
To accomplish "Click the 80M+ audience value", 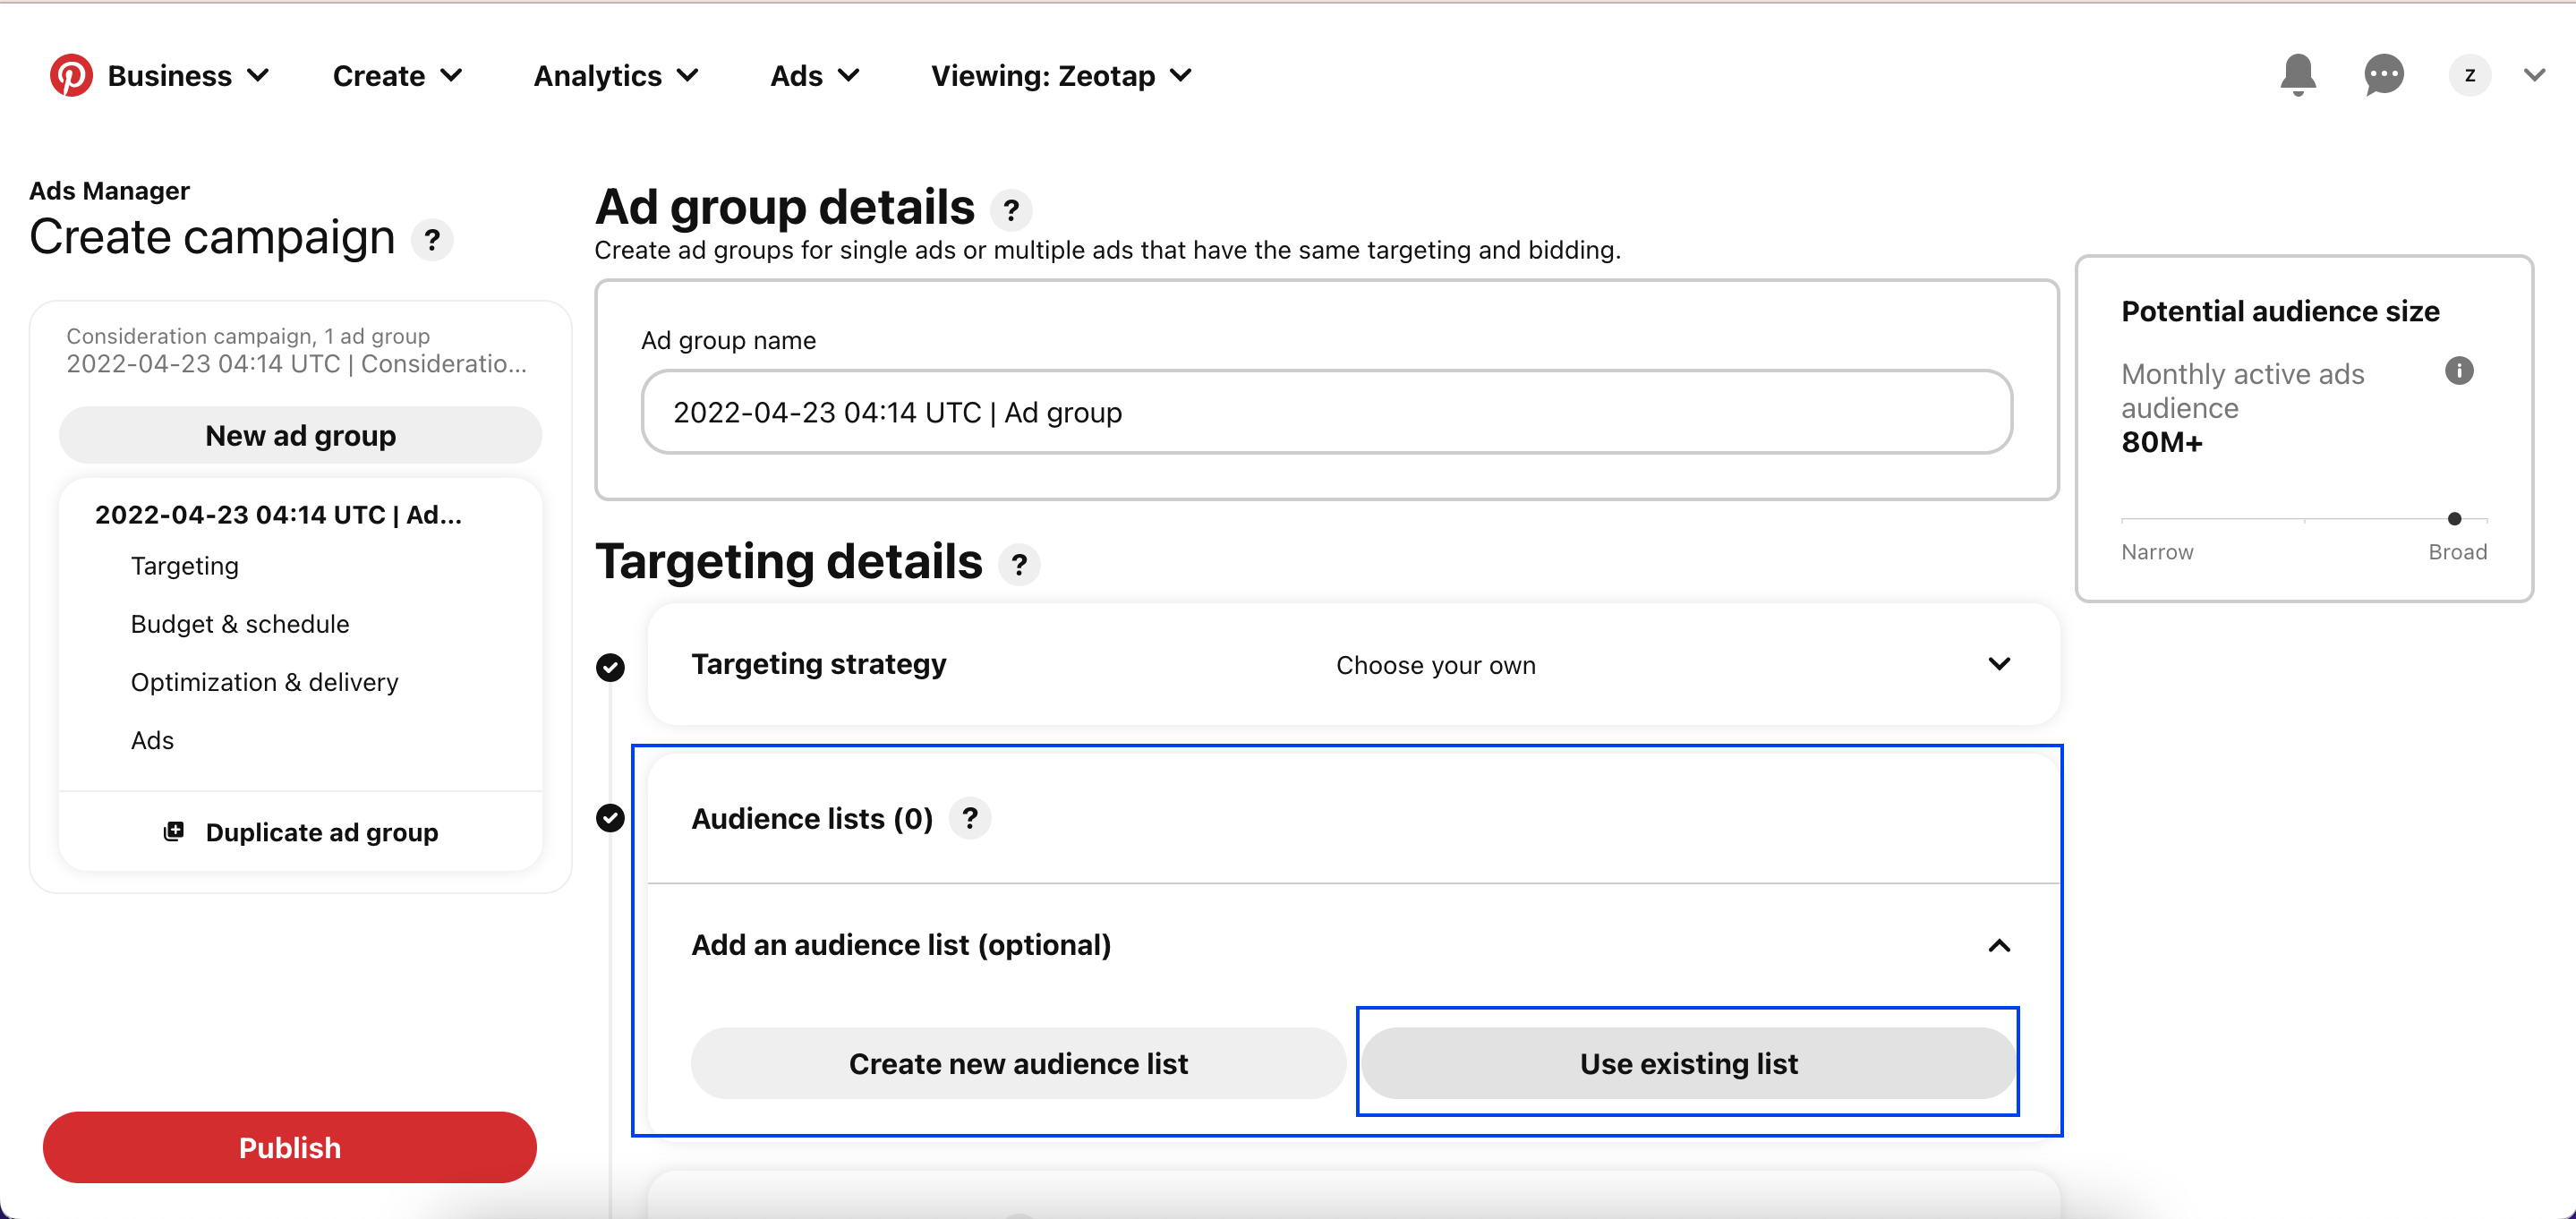I will 2162,442.
